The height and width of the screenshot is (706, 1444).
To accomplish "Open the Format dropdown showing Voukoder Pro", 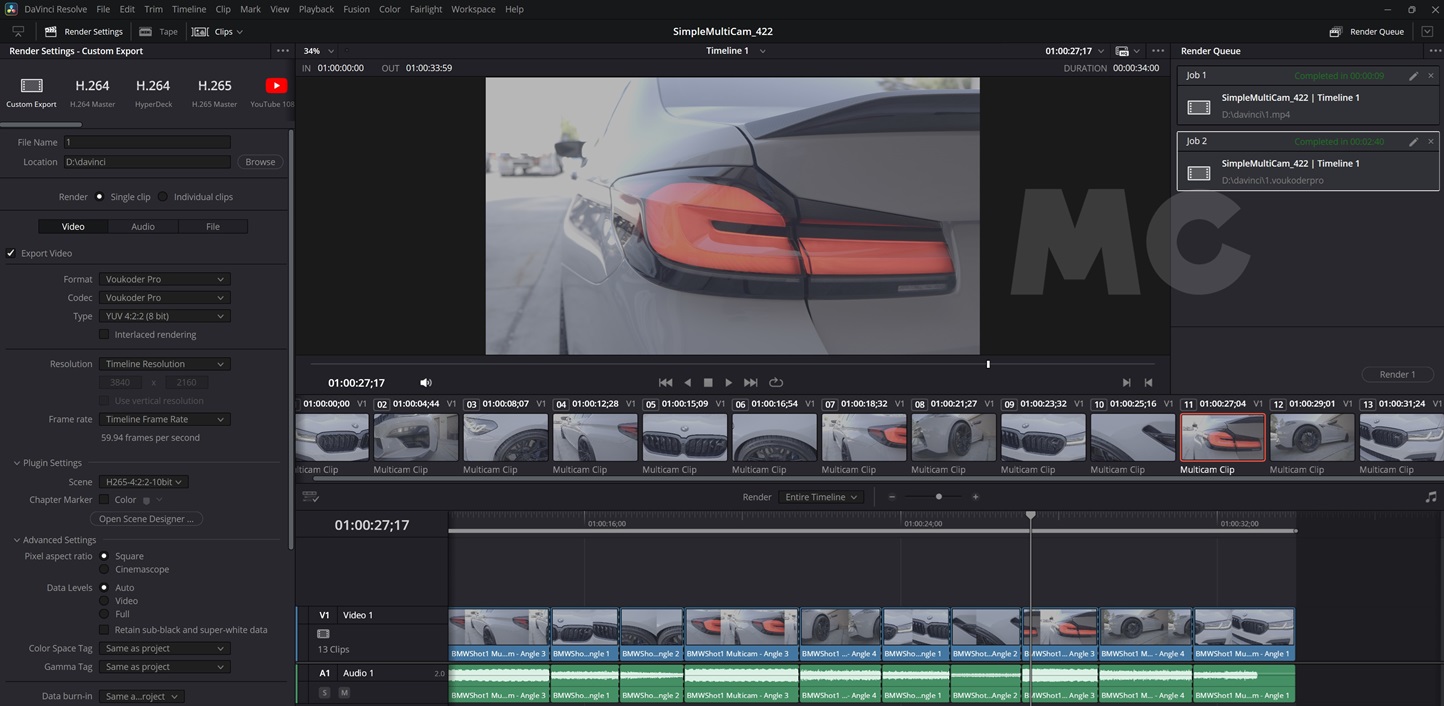I will point(164,280).
